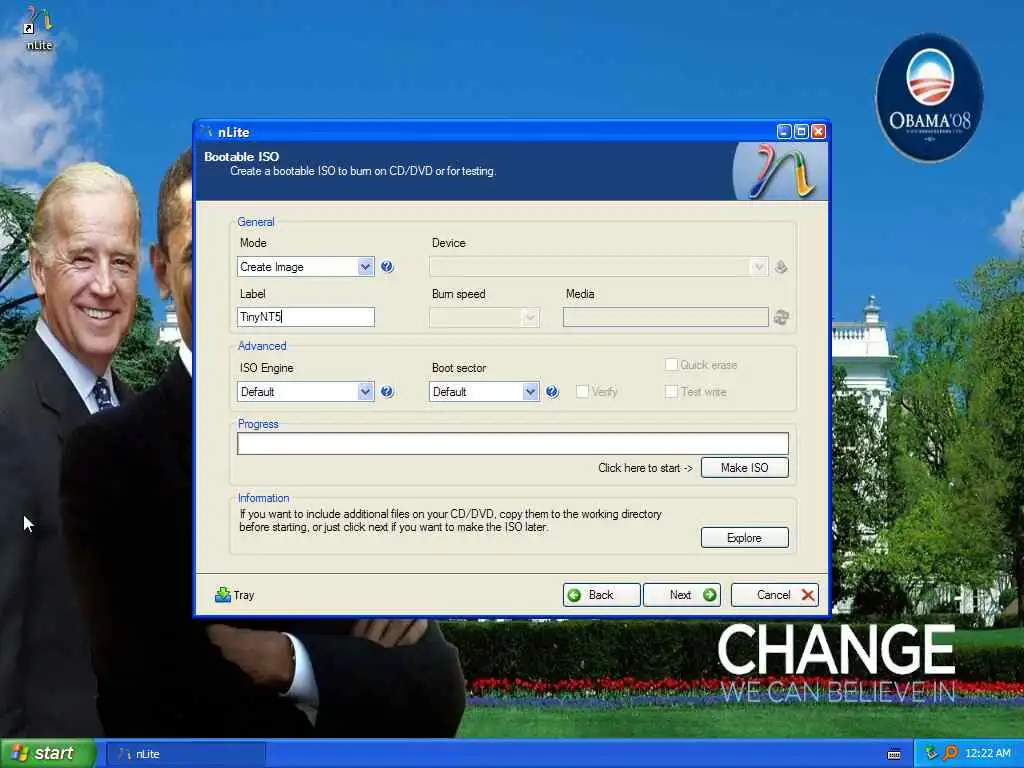Image resolution: width=1024 pixels, height=768 pixels.
Task: Click the nLite taskbar button
Action: click(185, 754)
